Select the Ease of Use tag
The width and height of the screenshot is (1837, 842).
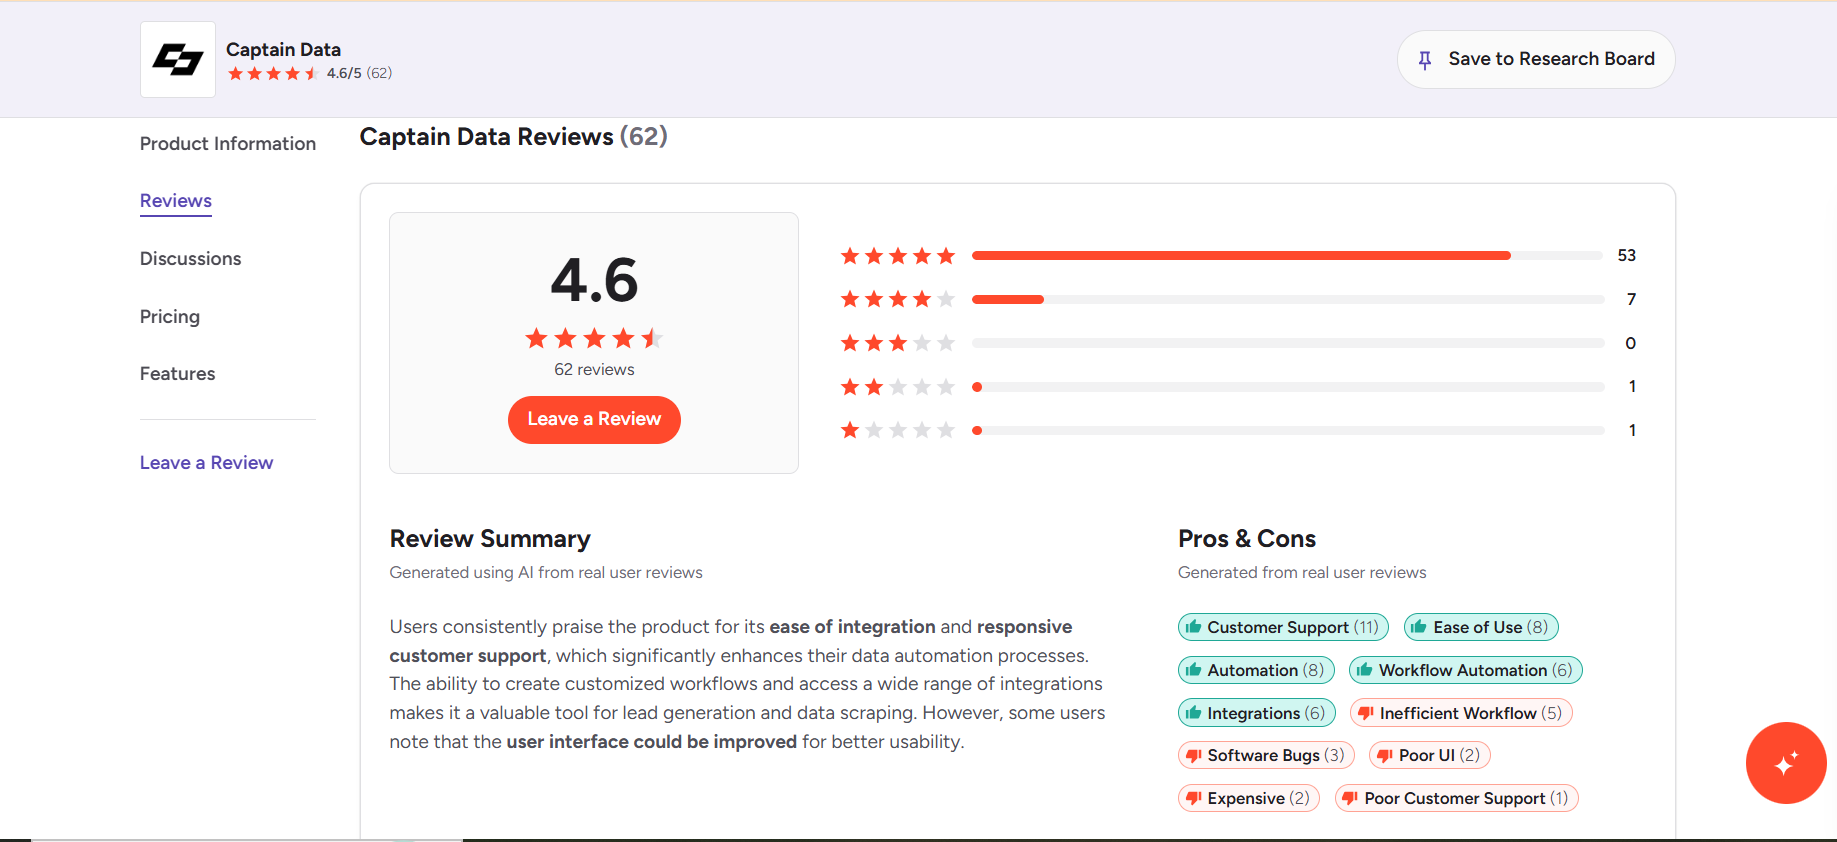pos(1481,627)
